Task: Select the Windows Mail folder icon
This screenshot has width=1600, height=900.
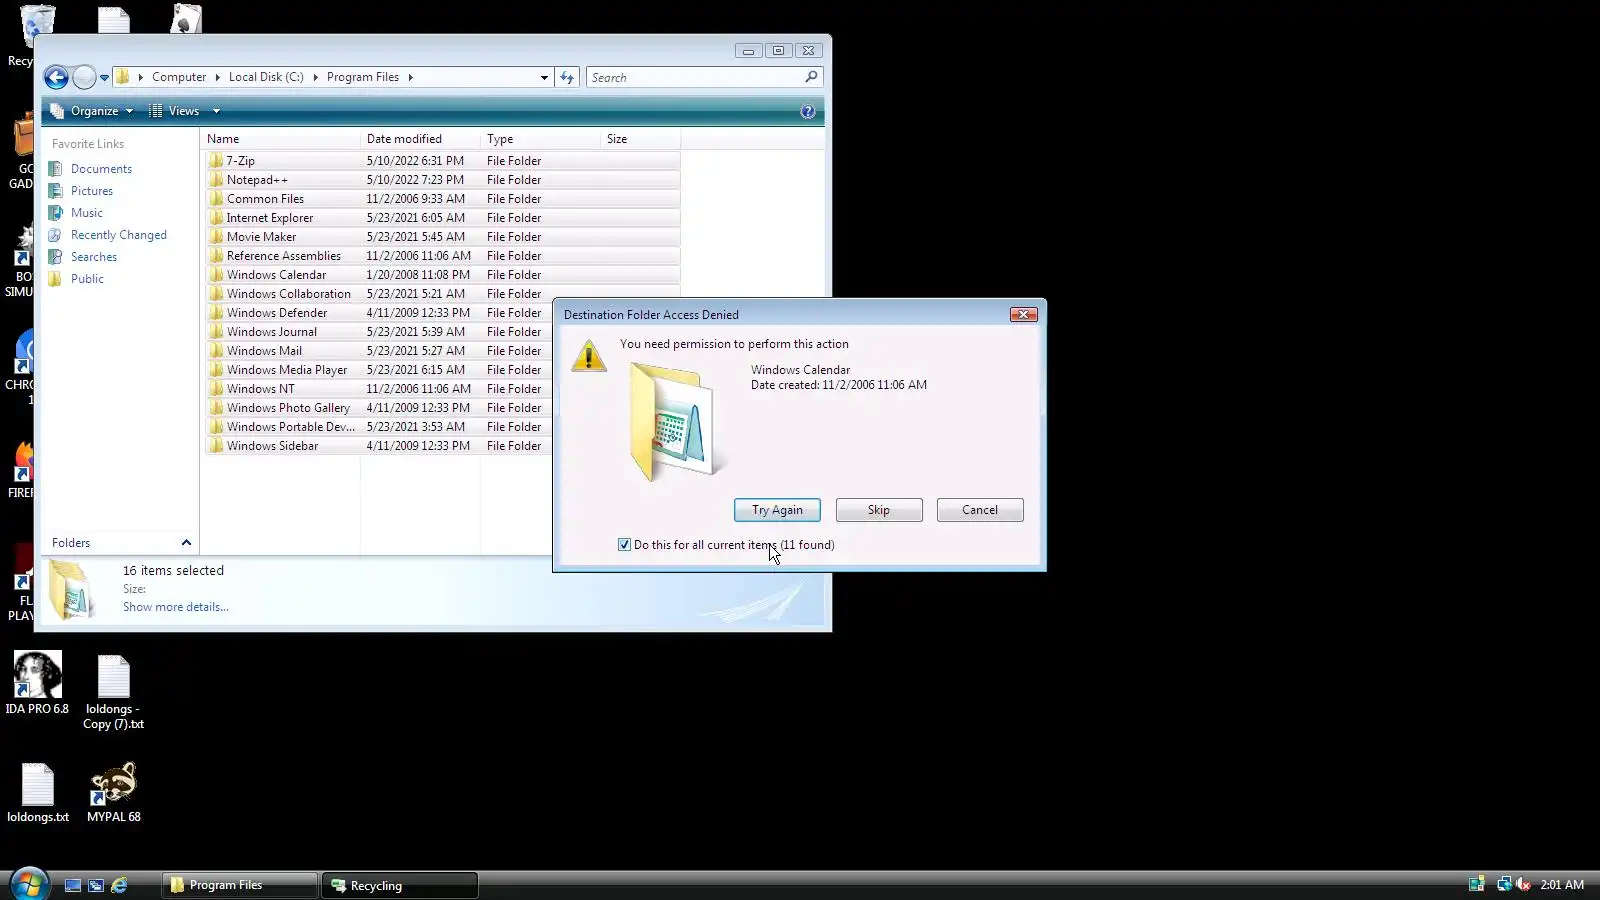Action: point(216,351)
